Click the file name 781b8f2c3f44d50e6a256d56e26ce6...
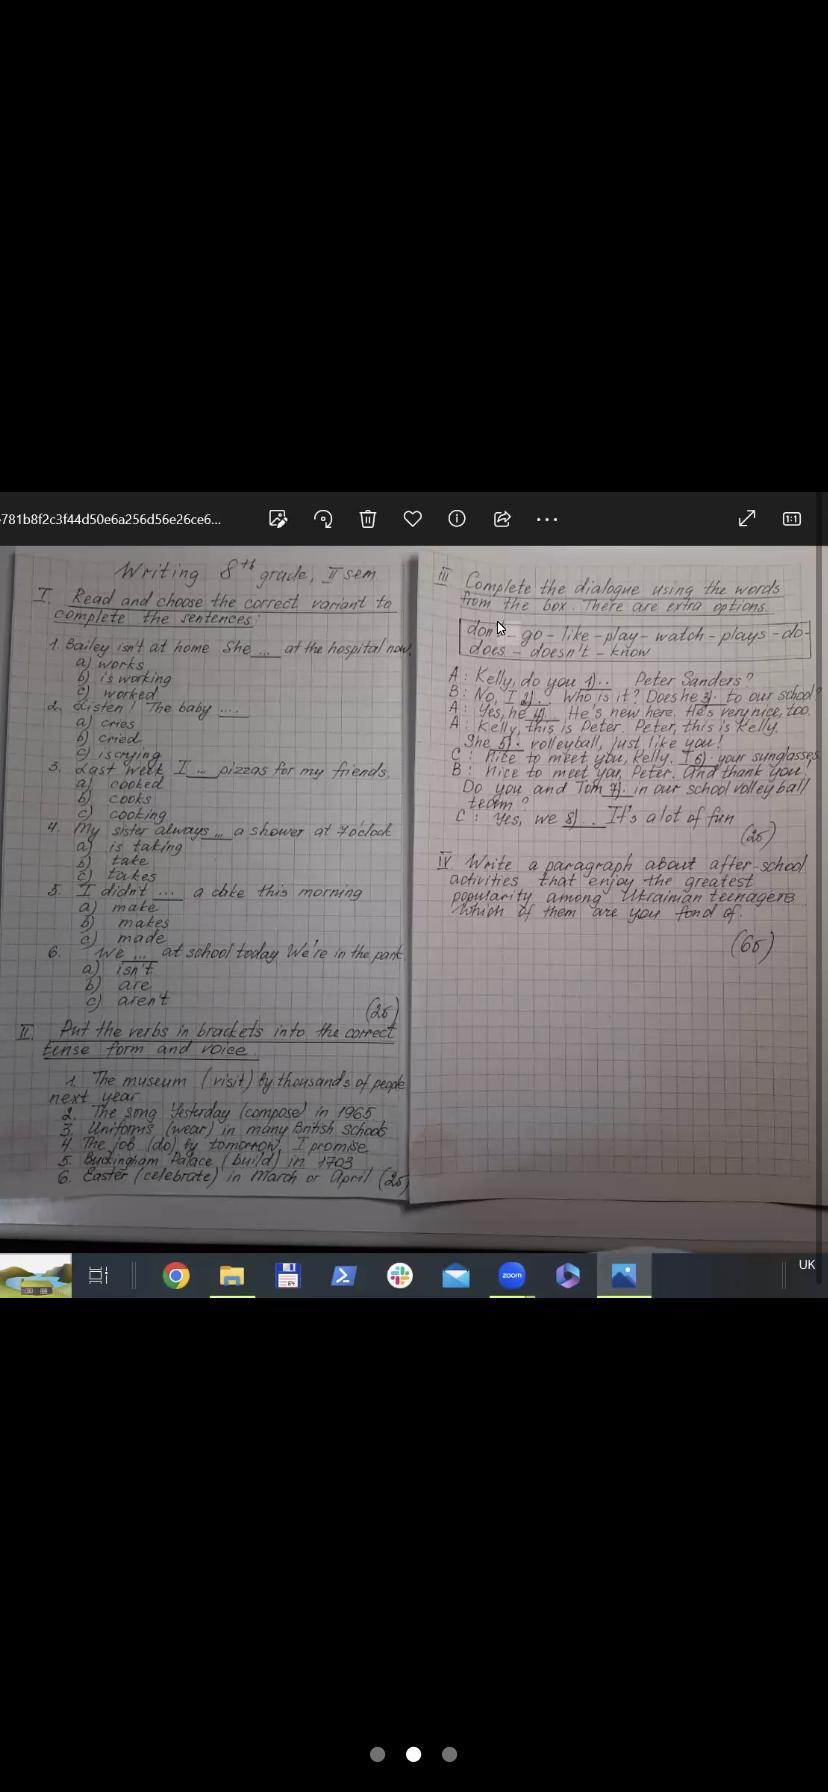This screenshot has width=828, height=1792. pyautogui.click(x=111, y=519)
